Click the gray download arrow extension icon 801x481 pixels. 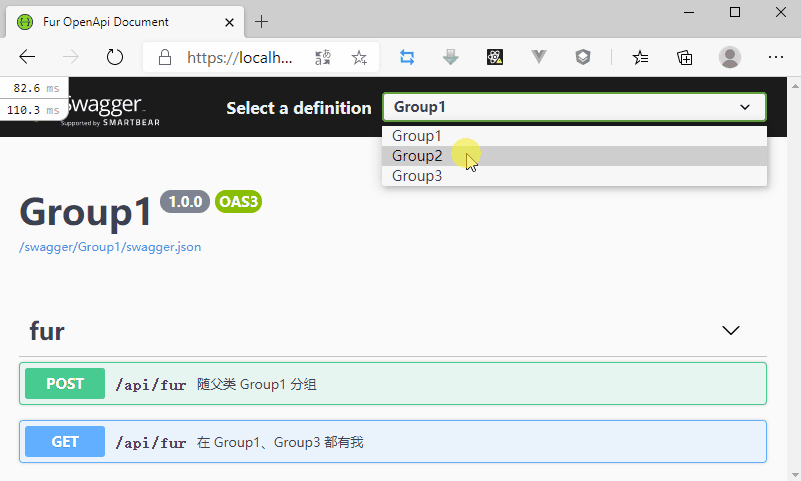tap(451, 57)
